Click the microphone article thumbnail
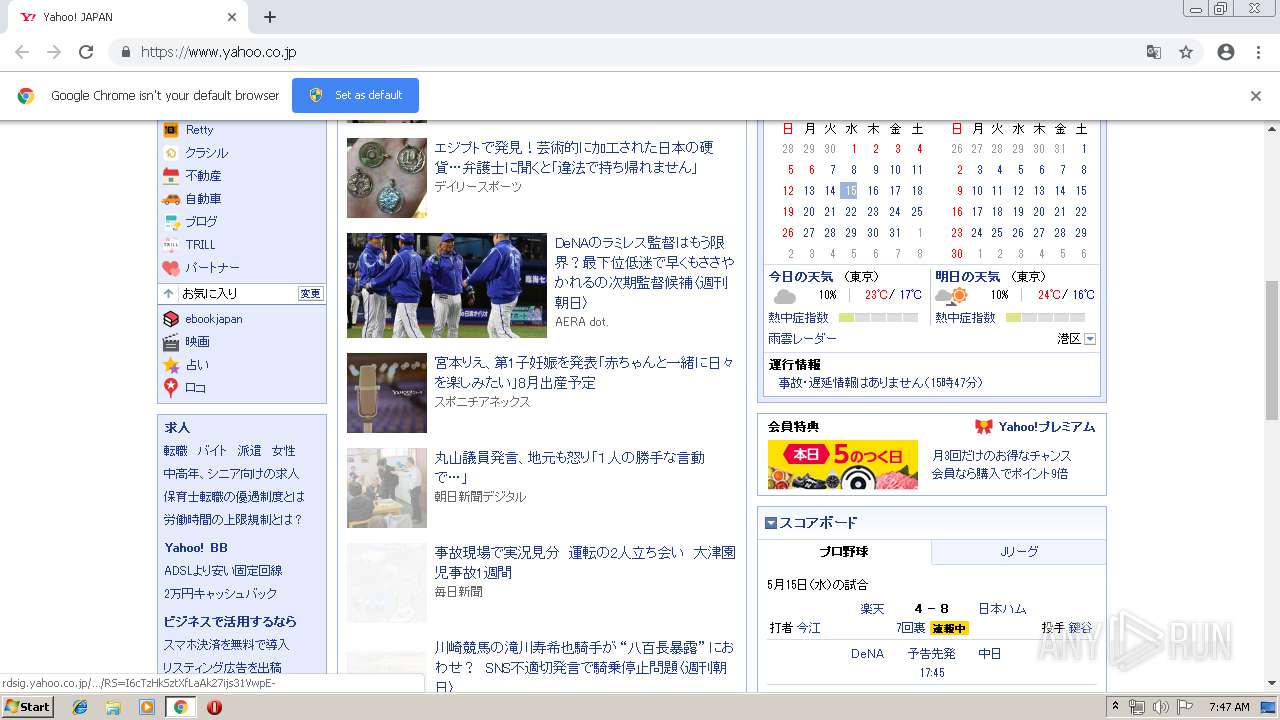Screen dimensions: 1280x720 [x=387, y=393]
